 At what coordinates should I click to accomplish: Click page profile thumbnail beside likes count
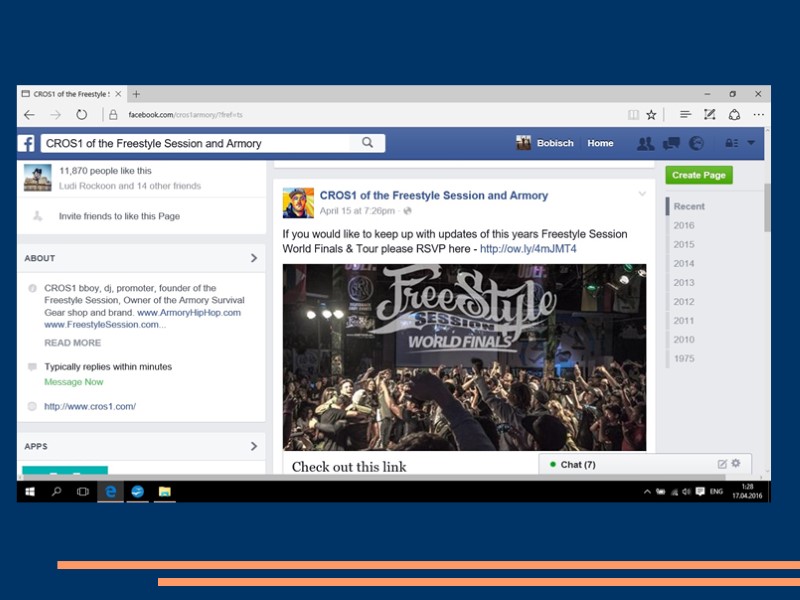point(38,178)
